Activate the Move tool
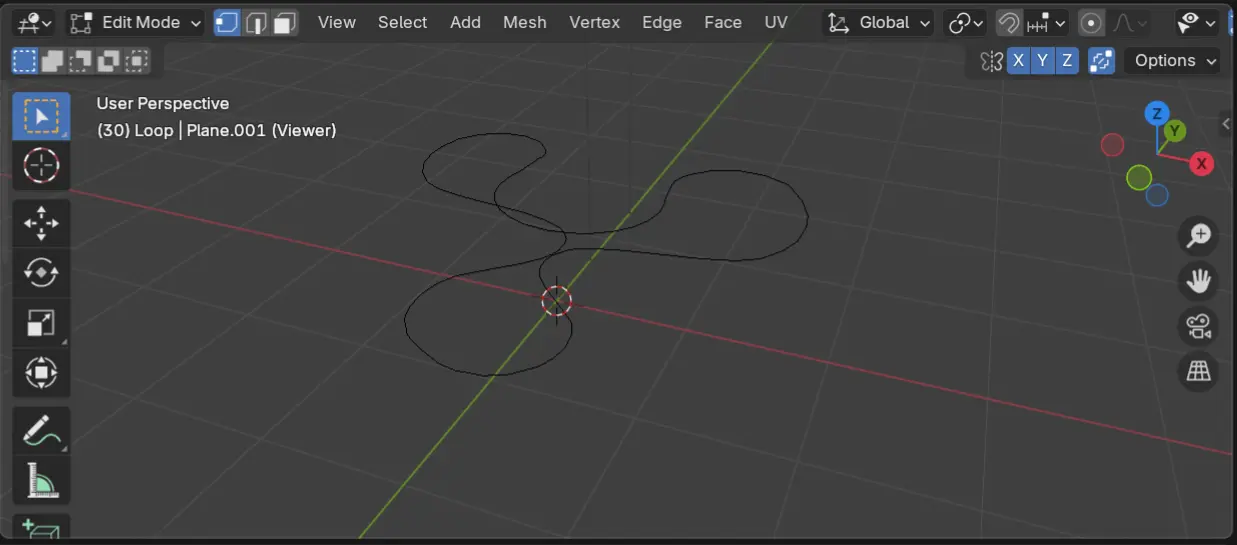This screenshot has width=1237, height=545. [41, 223]
